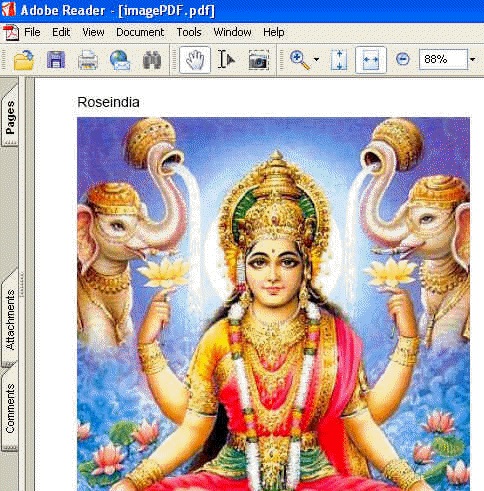Open the Tools menu
Image resolution: width=484 pixels, height=491 pixels.
[x=189, y=32]
